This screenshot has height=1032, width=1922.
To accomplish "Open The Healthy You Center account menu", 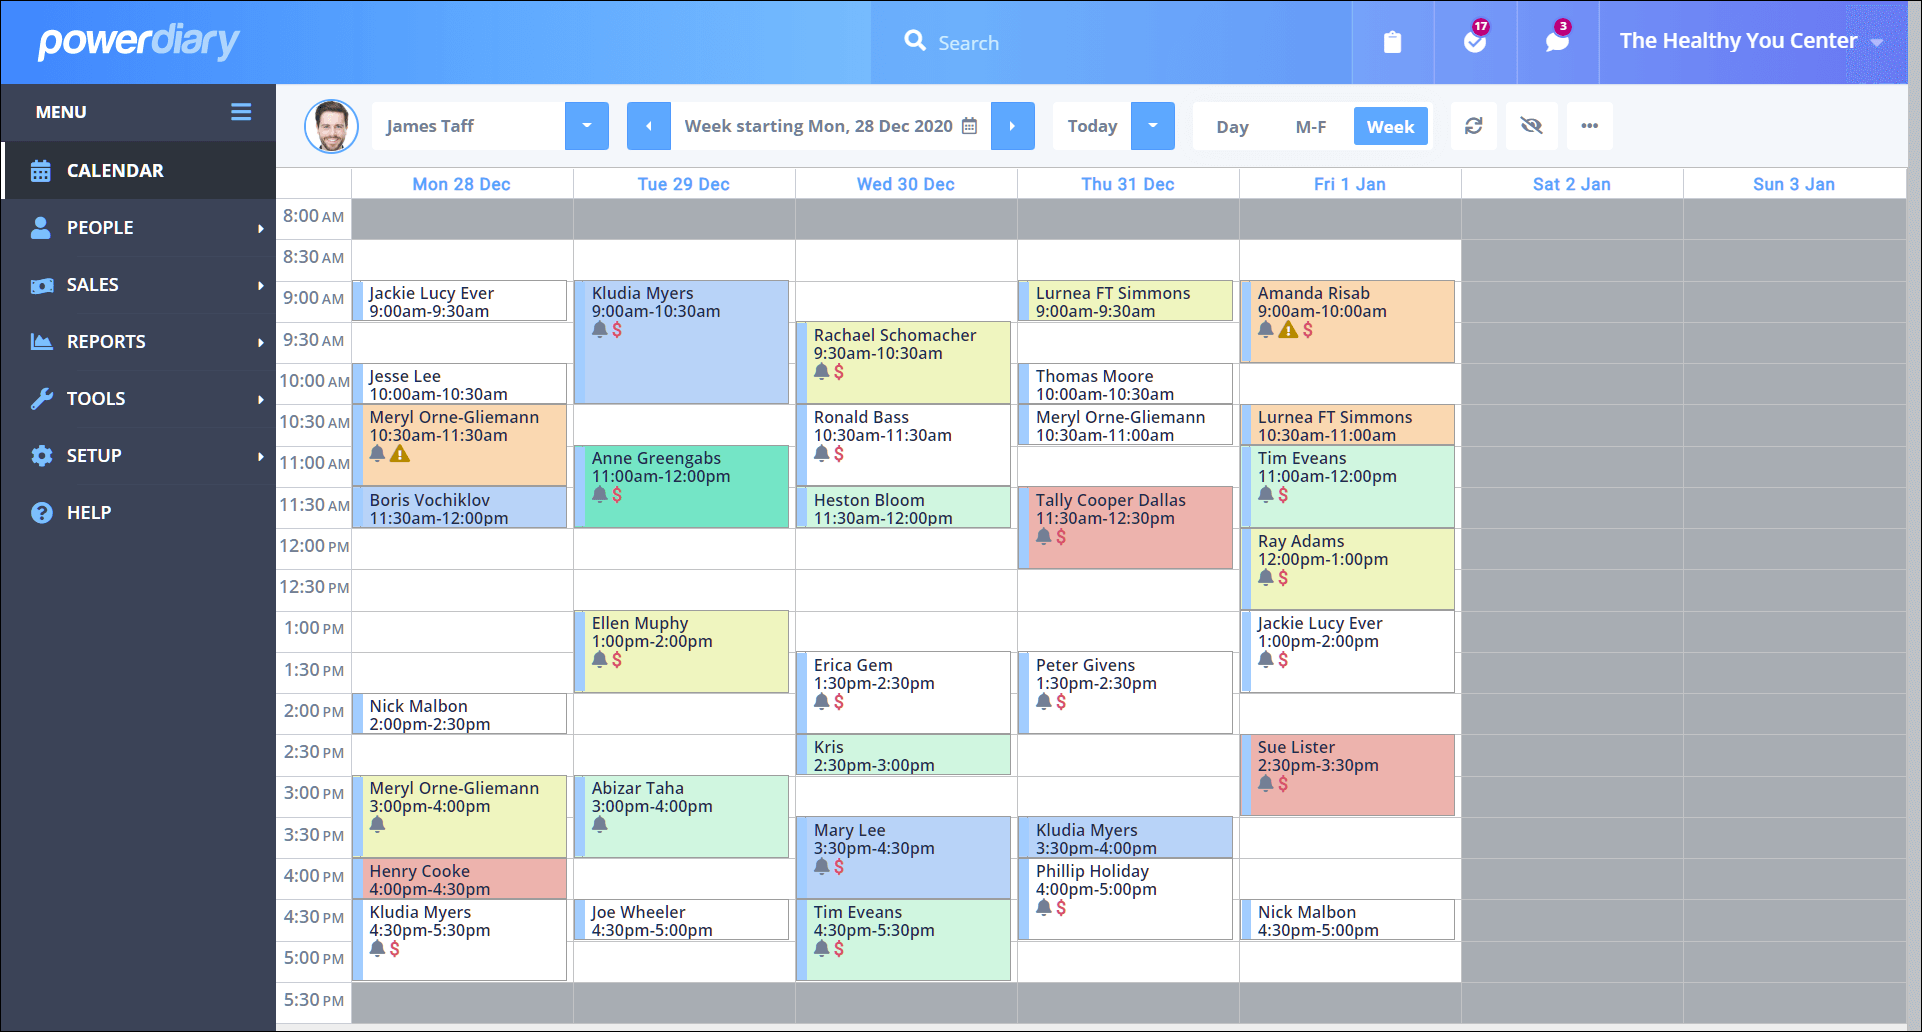I will tap(1751, 41).
